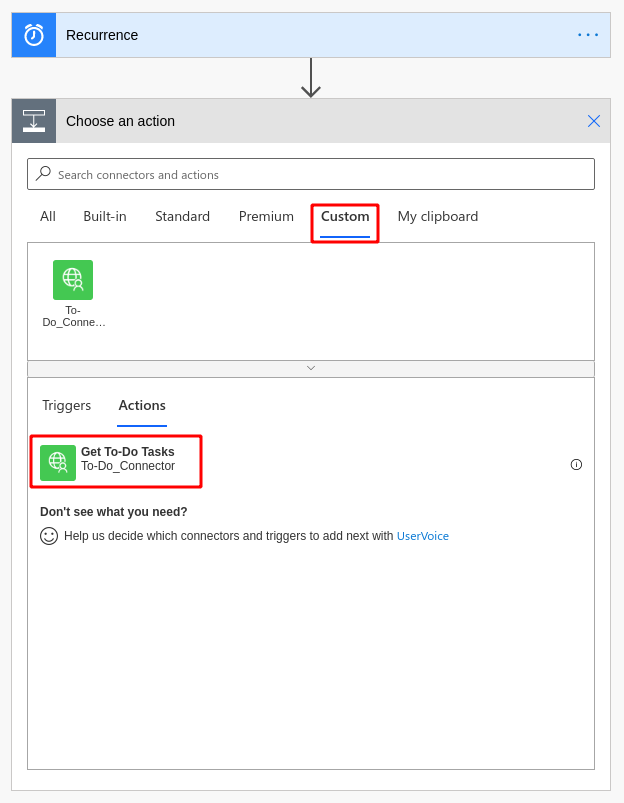
Task: Collapse the connectors list chevron
Action: pos(311,368)
